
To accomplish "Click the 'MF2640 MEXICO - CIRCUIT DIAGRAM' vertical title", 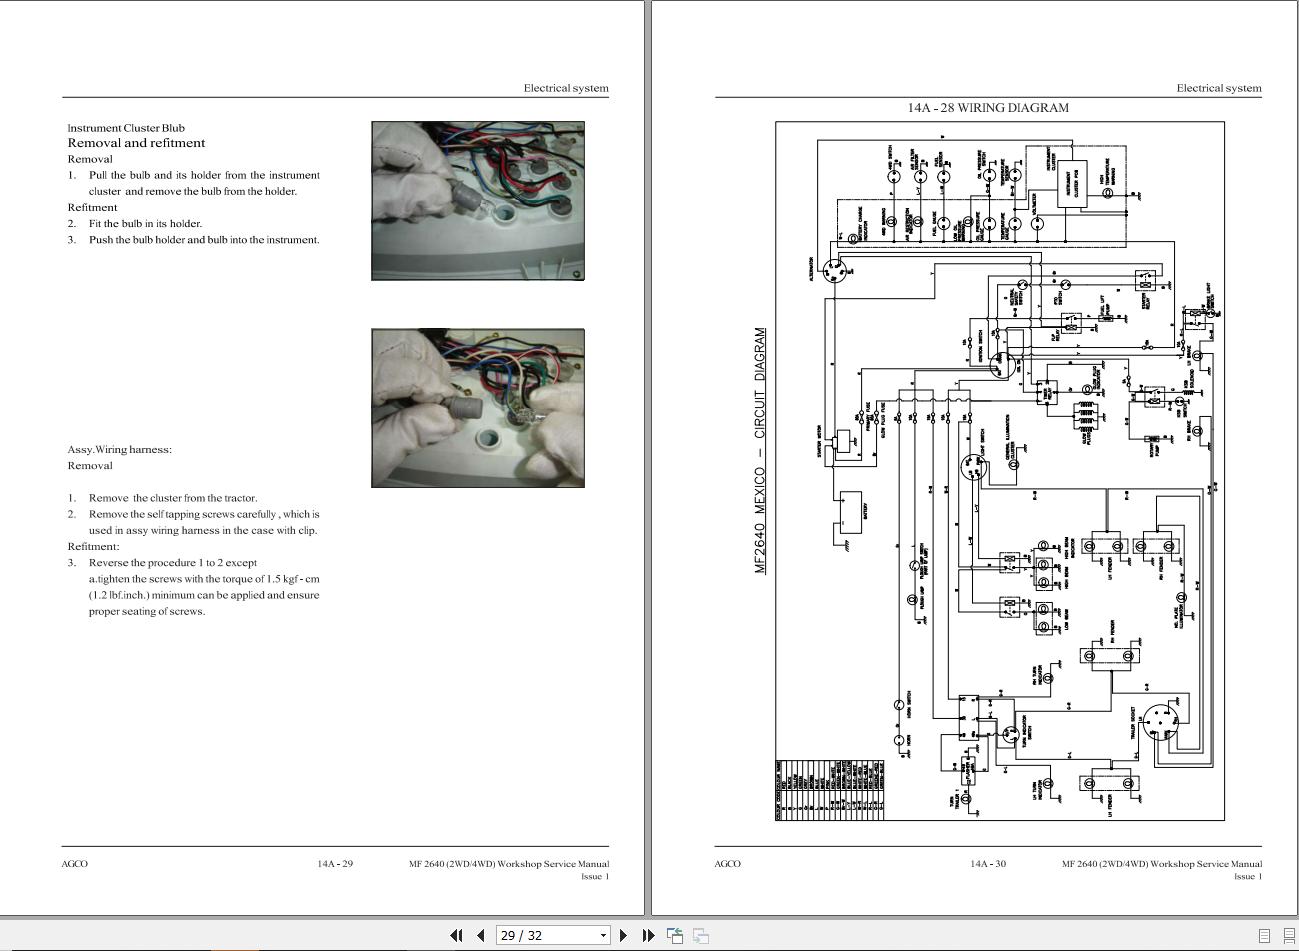I will coord(760,451).
